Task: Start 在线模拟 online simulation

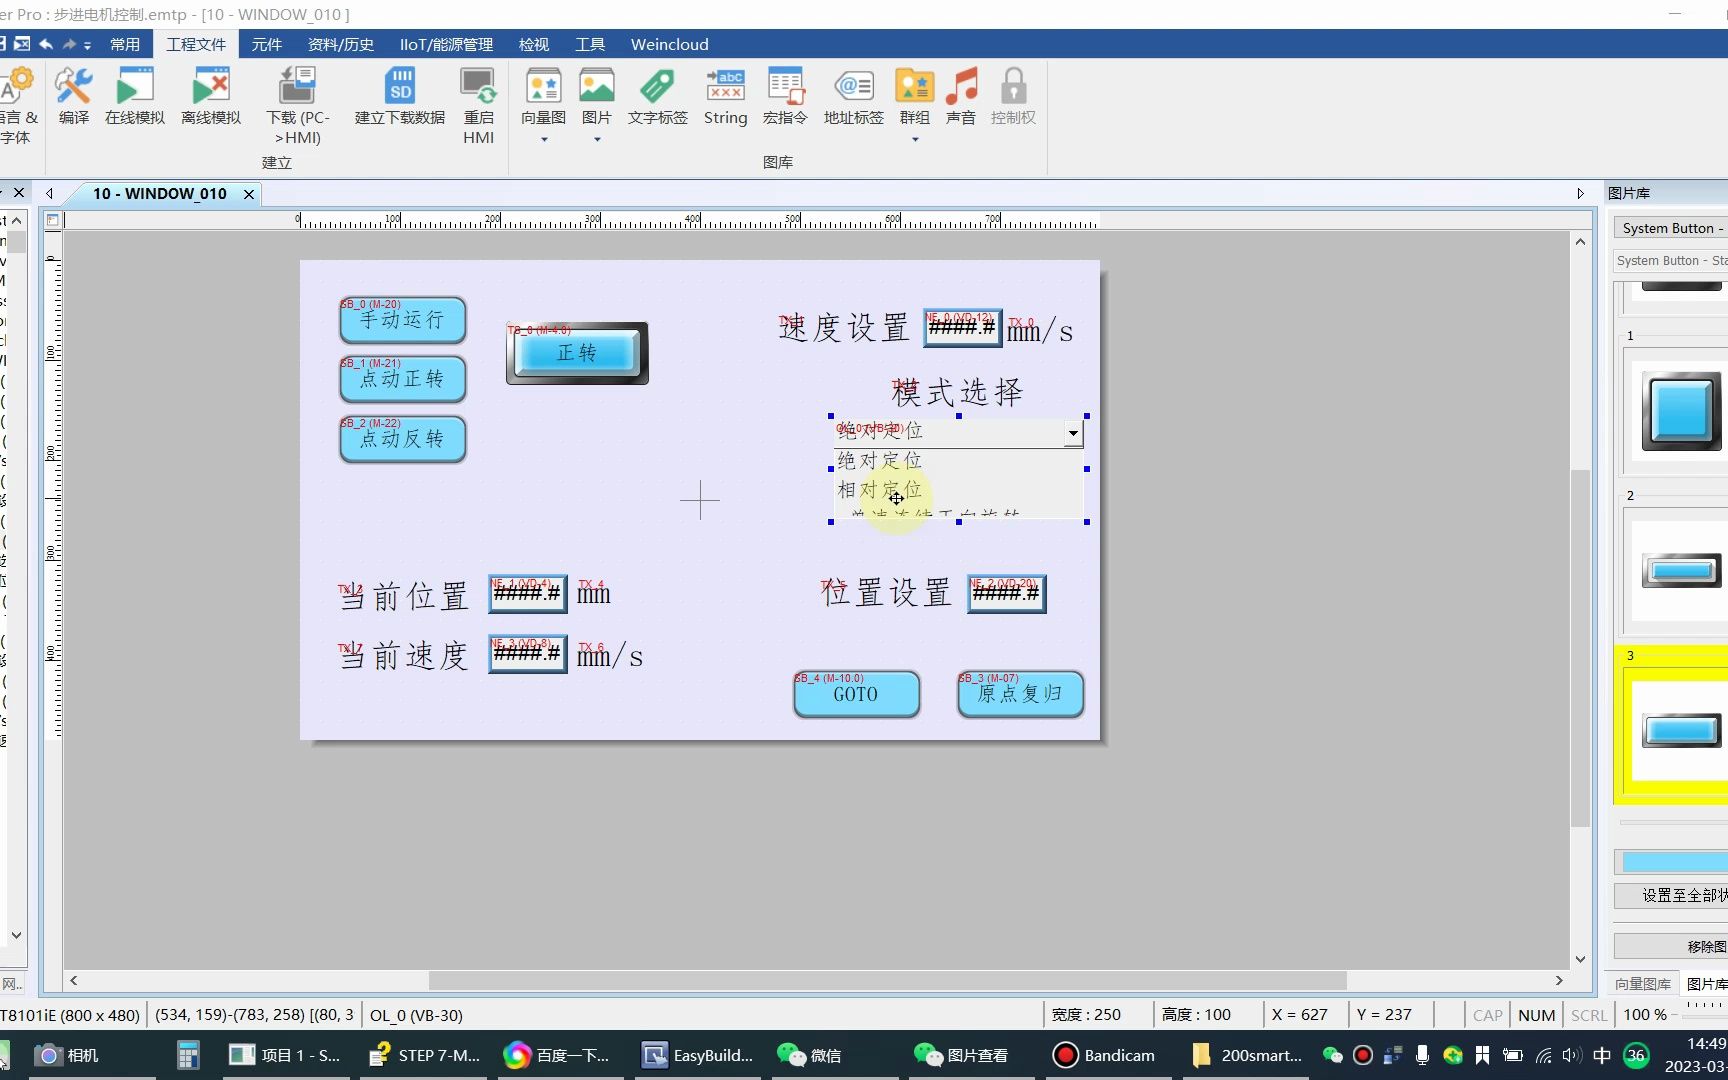Action: [135, 96]
